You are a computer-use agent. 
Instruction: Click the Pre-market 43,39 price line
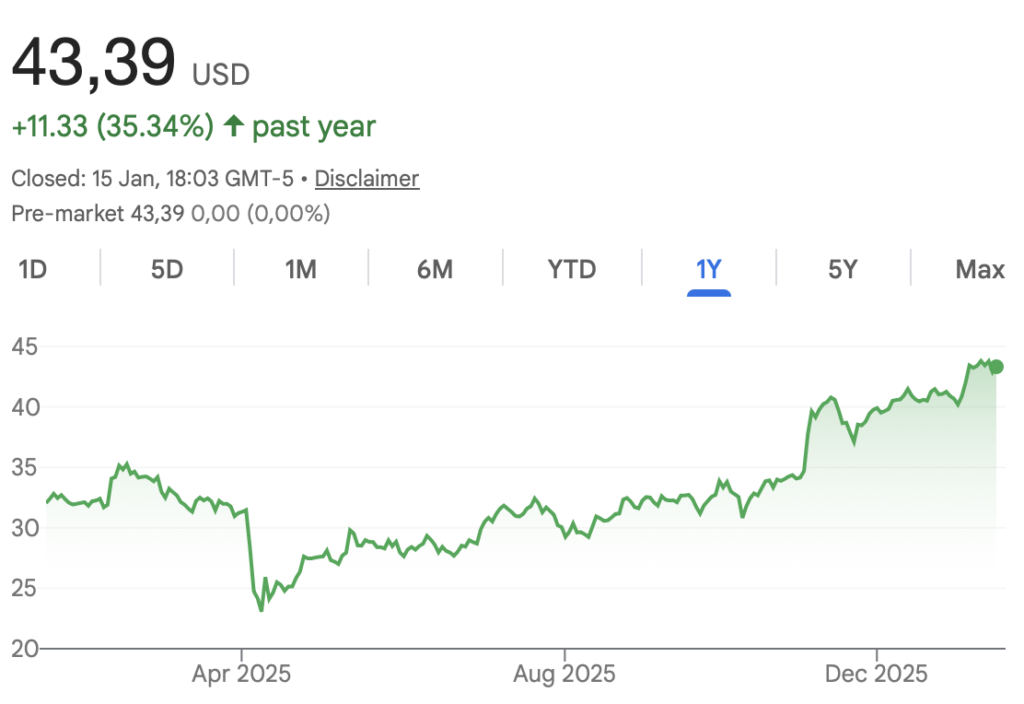click(x=170, y=213)
